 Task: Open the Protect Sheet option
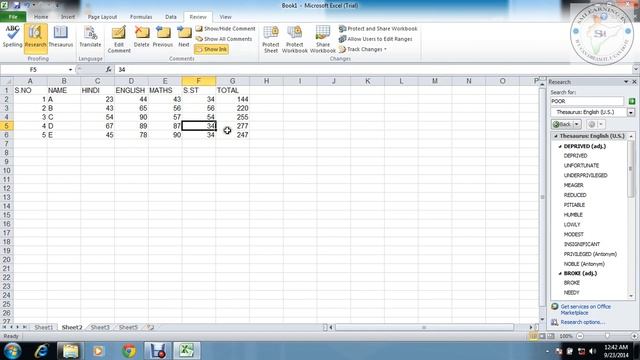point(271,39)
